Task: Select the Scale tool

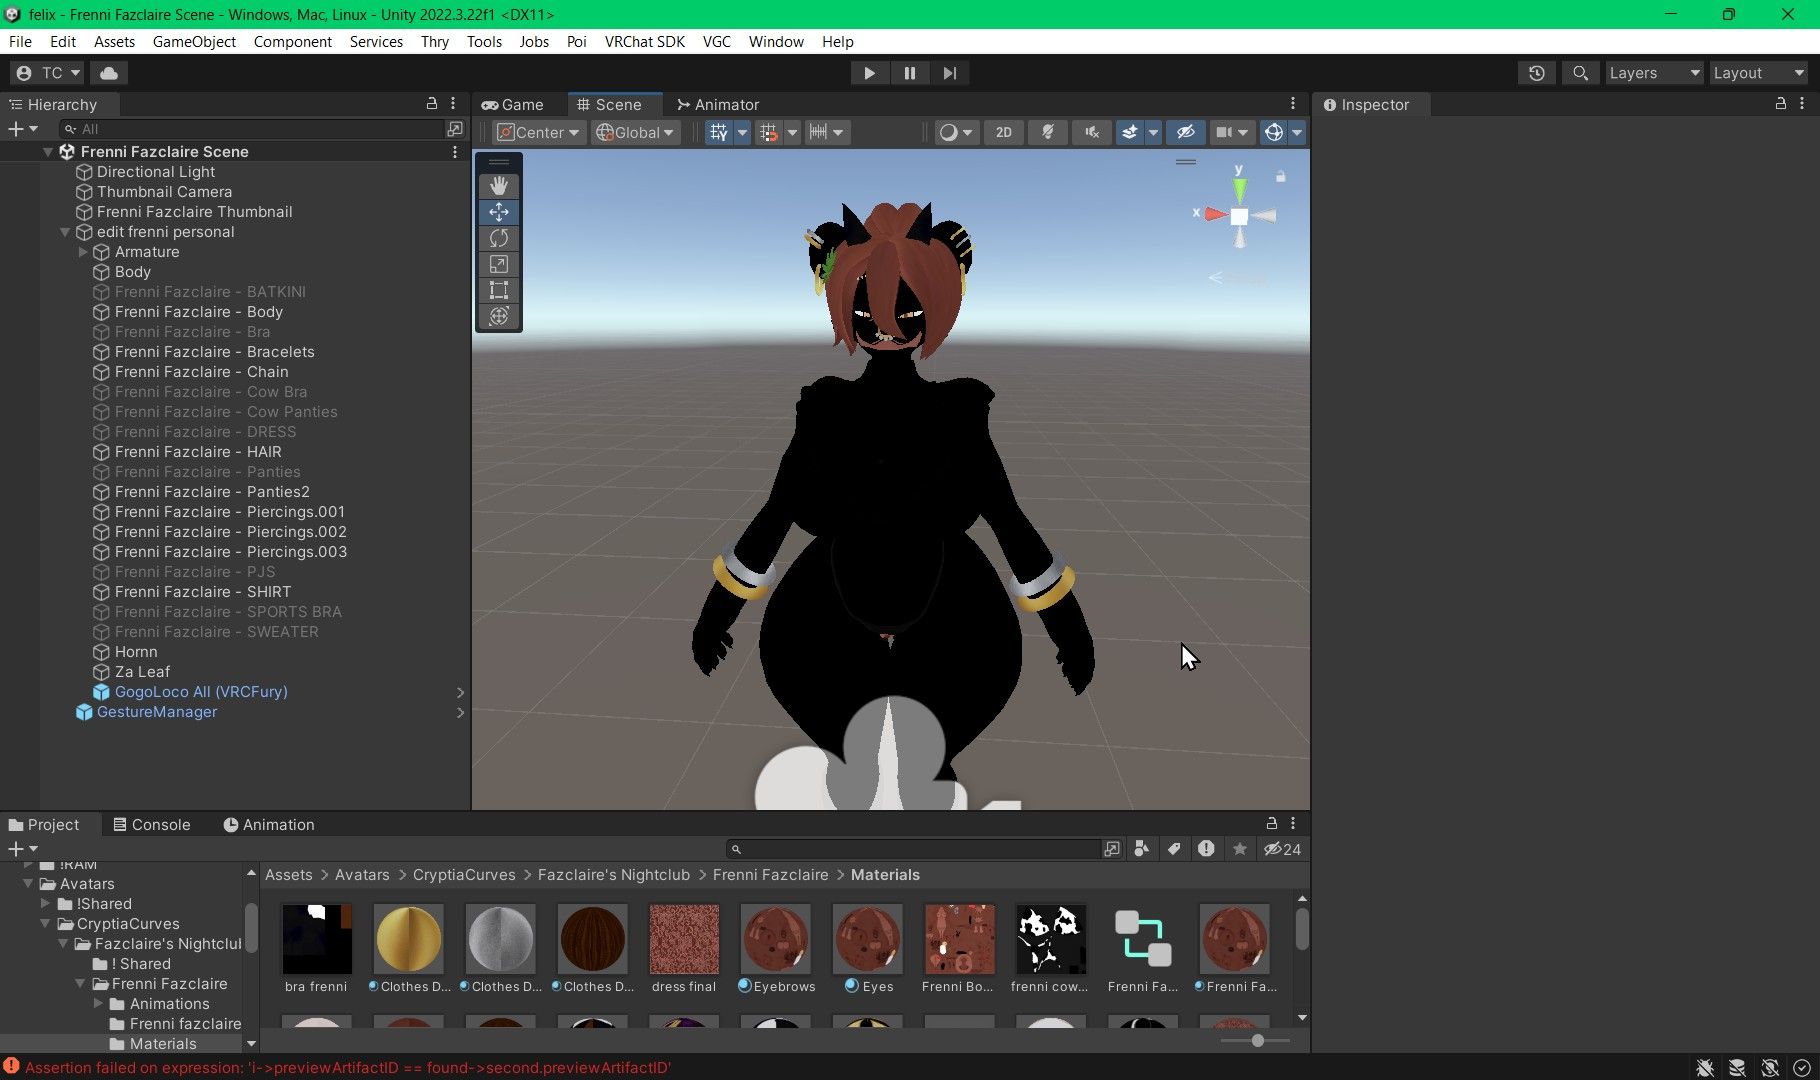Action: click(499, 264)
